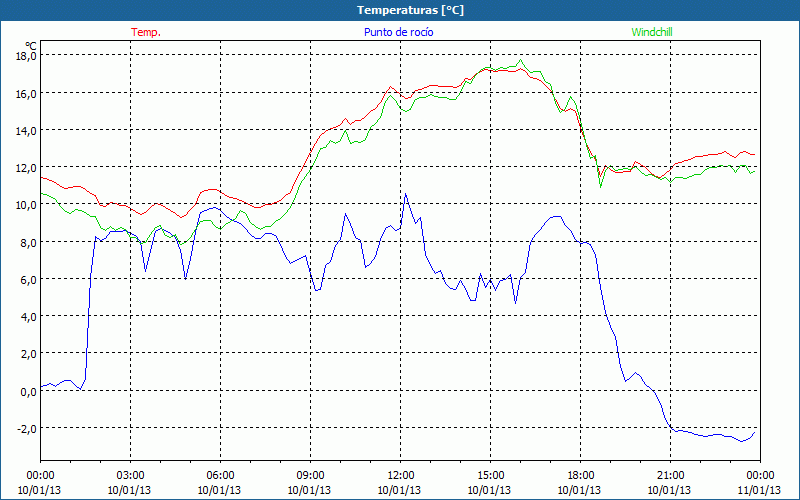
Task: Select the blue "Punto de rocío" legend label
Action: [398, 32]
